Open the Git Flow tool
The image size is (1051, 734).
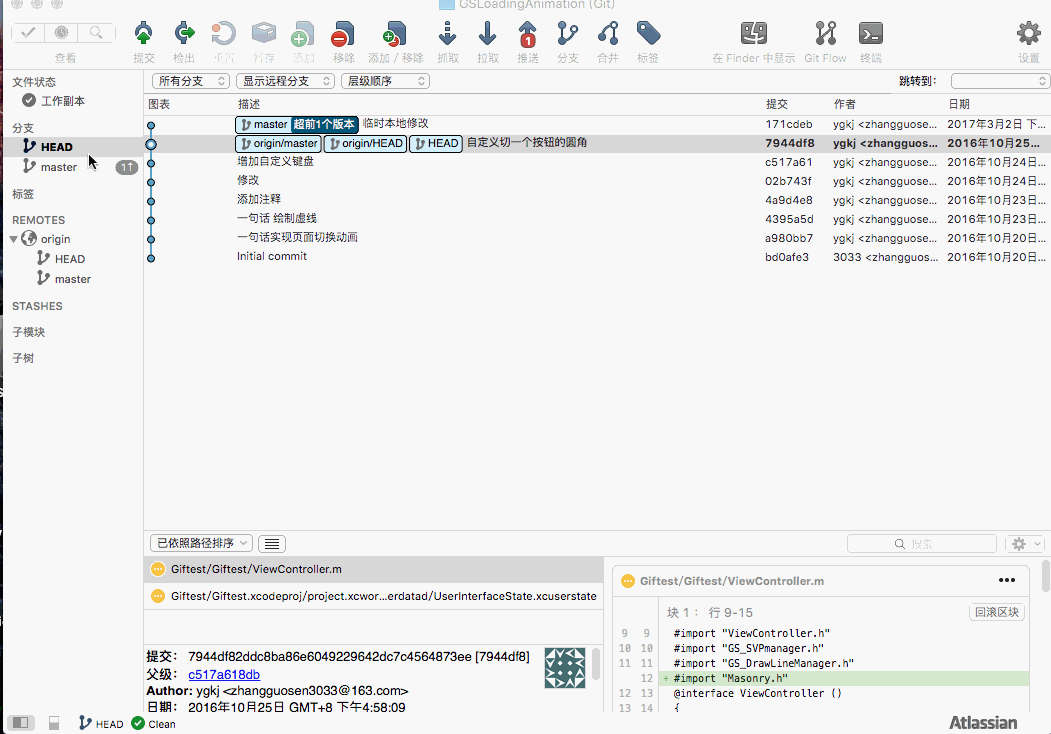[825, 36]
